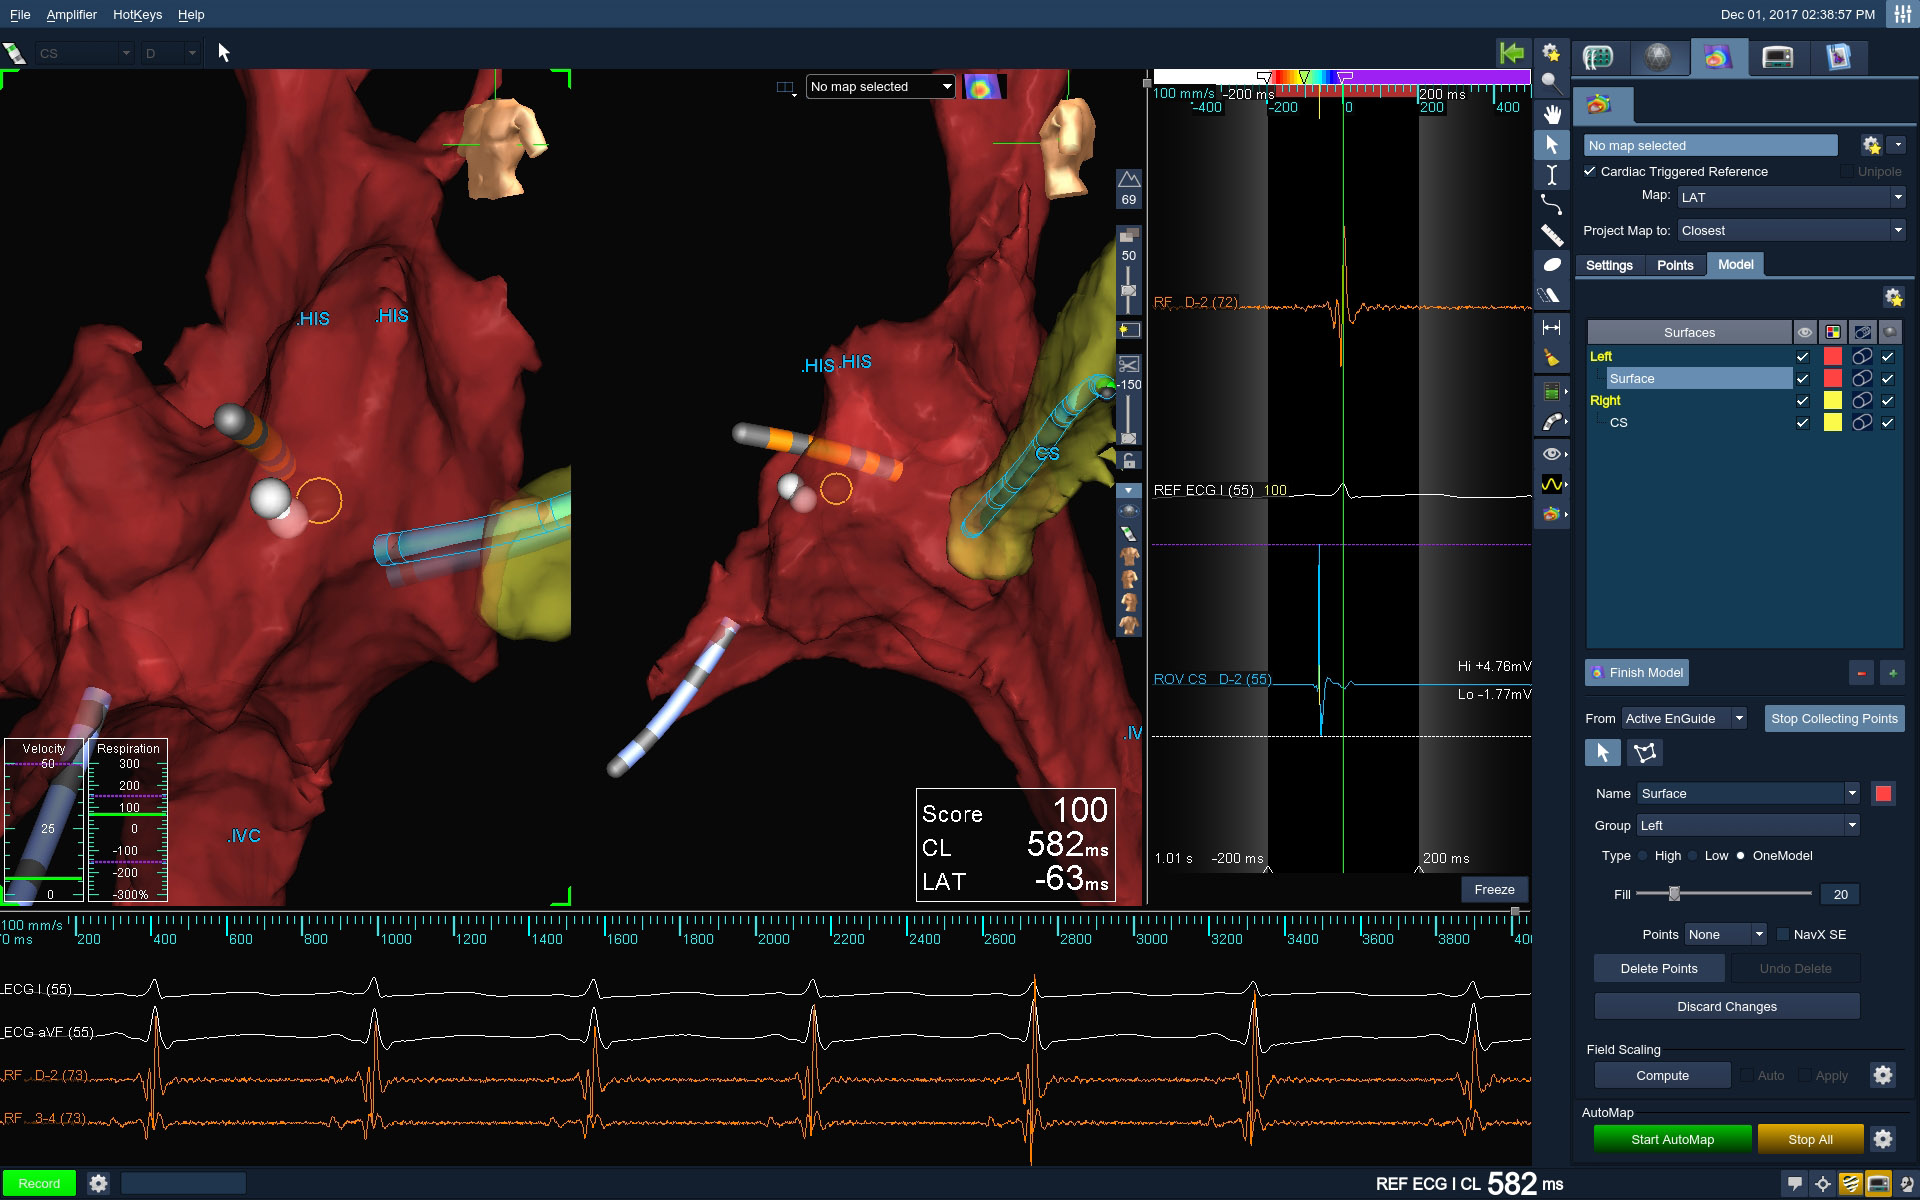
Task: Open the HotKeys menu
Action: tap(137, 15)
